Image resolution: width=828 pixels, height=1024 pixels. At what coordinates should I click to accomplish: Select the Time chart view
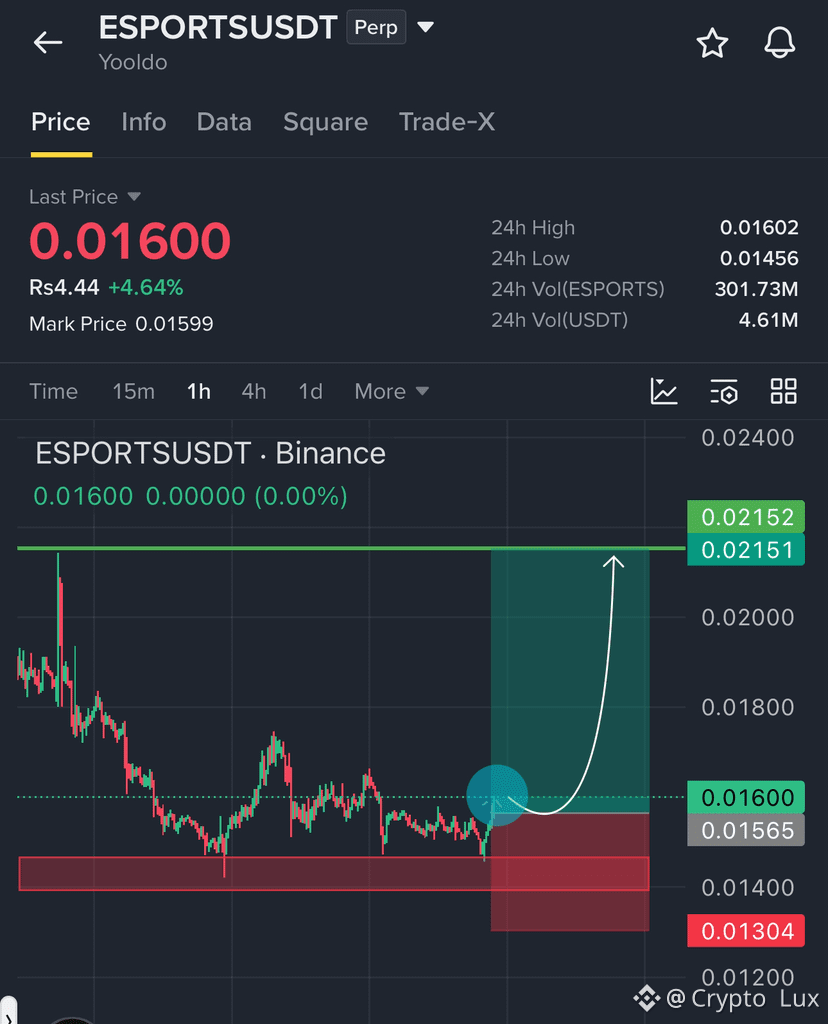54,391
